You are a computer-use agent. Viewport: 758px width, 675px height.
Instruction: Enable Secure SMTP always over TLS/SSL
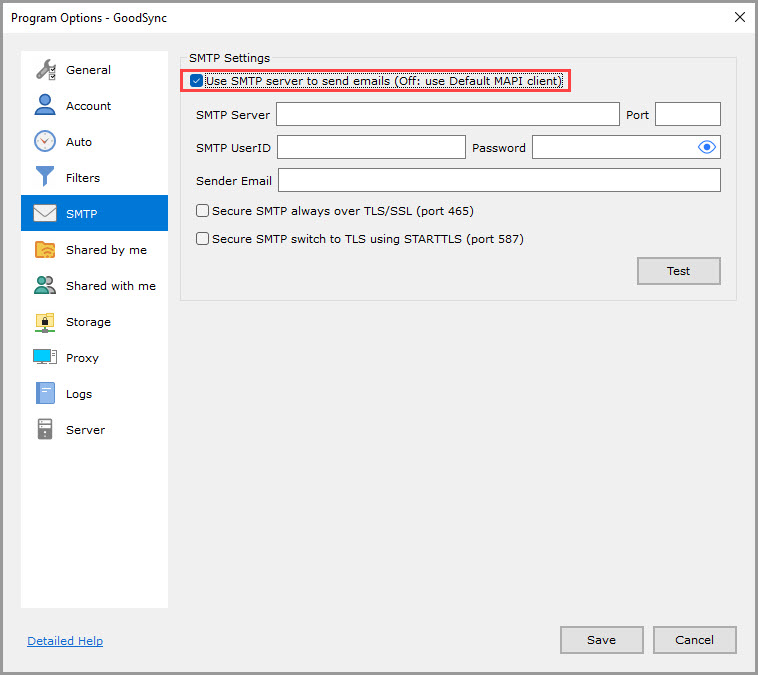(x=203, y=210)
